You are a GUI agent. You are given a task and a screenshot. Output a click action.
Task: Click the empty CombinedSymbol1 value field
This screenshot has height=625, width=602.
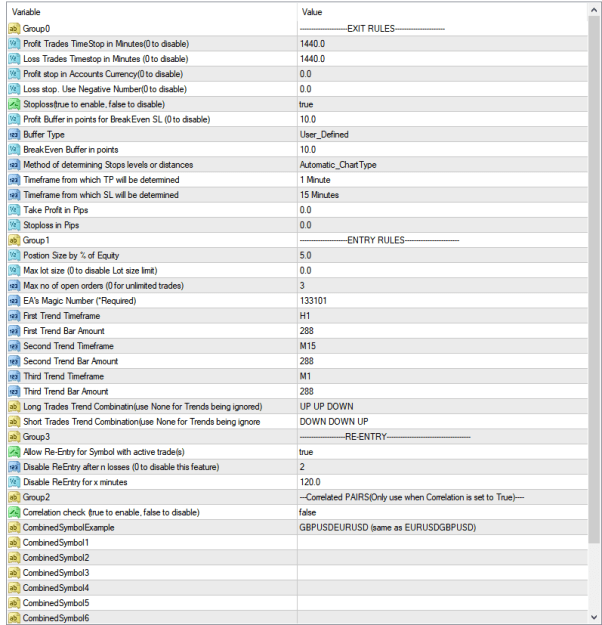443,543
